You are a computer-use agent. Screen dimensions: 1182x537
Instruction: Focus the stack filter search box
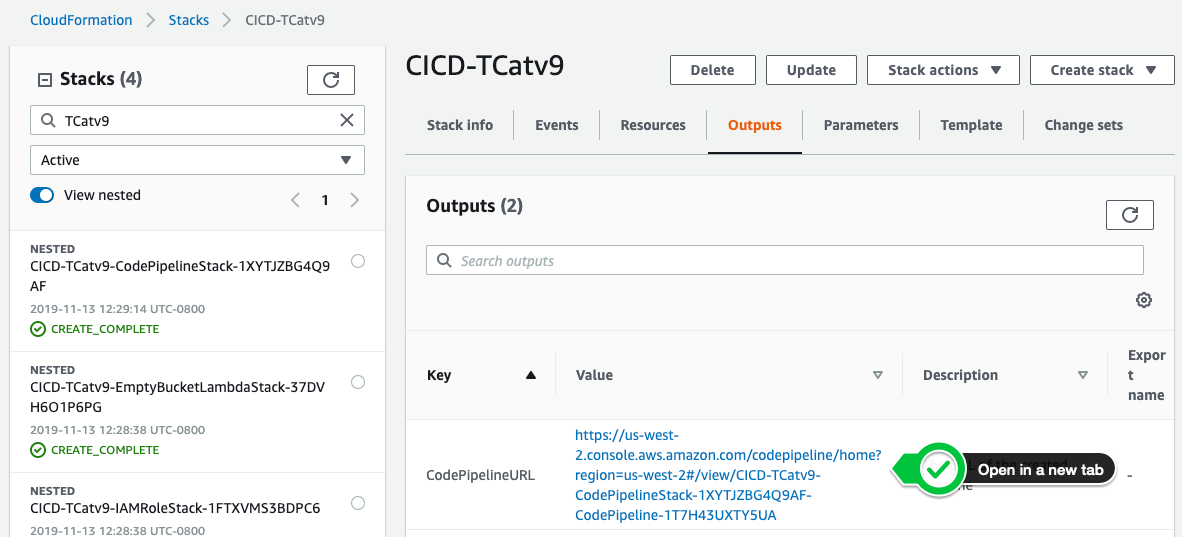point(198,120)
